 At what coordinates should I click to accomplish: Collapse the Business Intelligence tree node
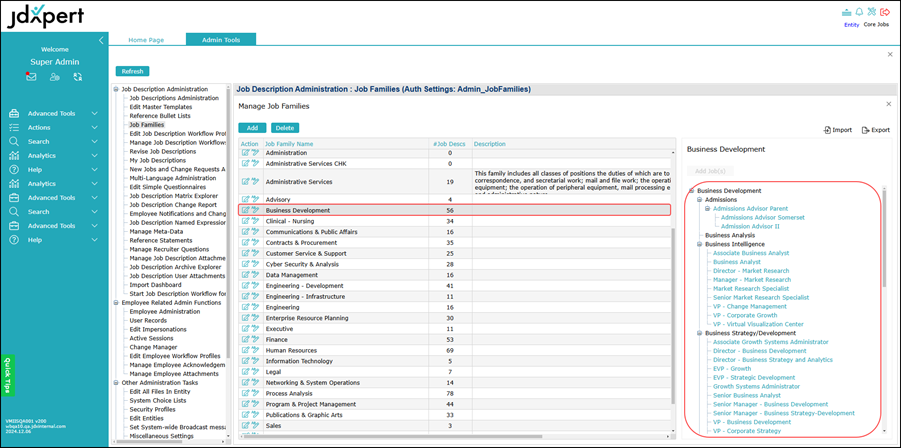pyautogui.click(x=699, y=244)
